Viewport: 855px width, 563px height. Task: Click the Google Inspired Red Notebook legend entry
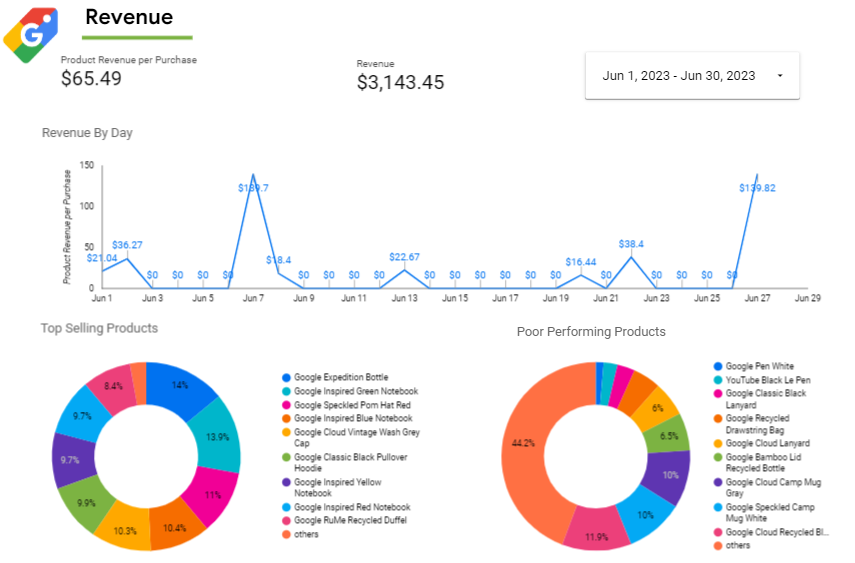coord(346,507)
